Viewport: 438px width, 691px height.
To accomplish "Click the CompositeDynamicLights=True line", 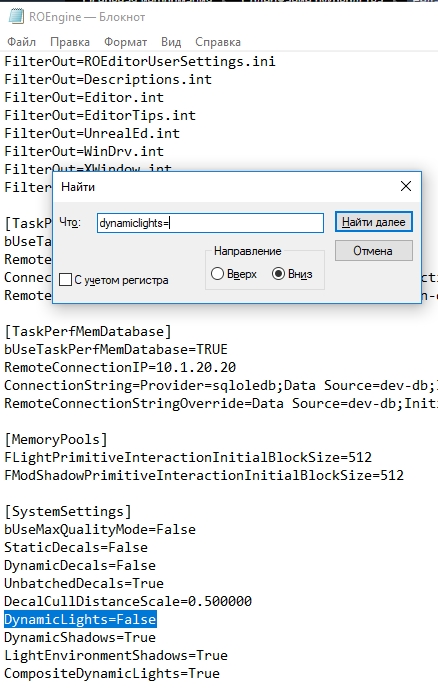I will pyautogui.click(x=112, y=673).
